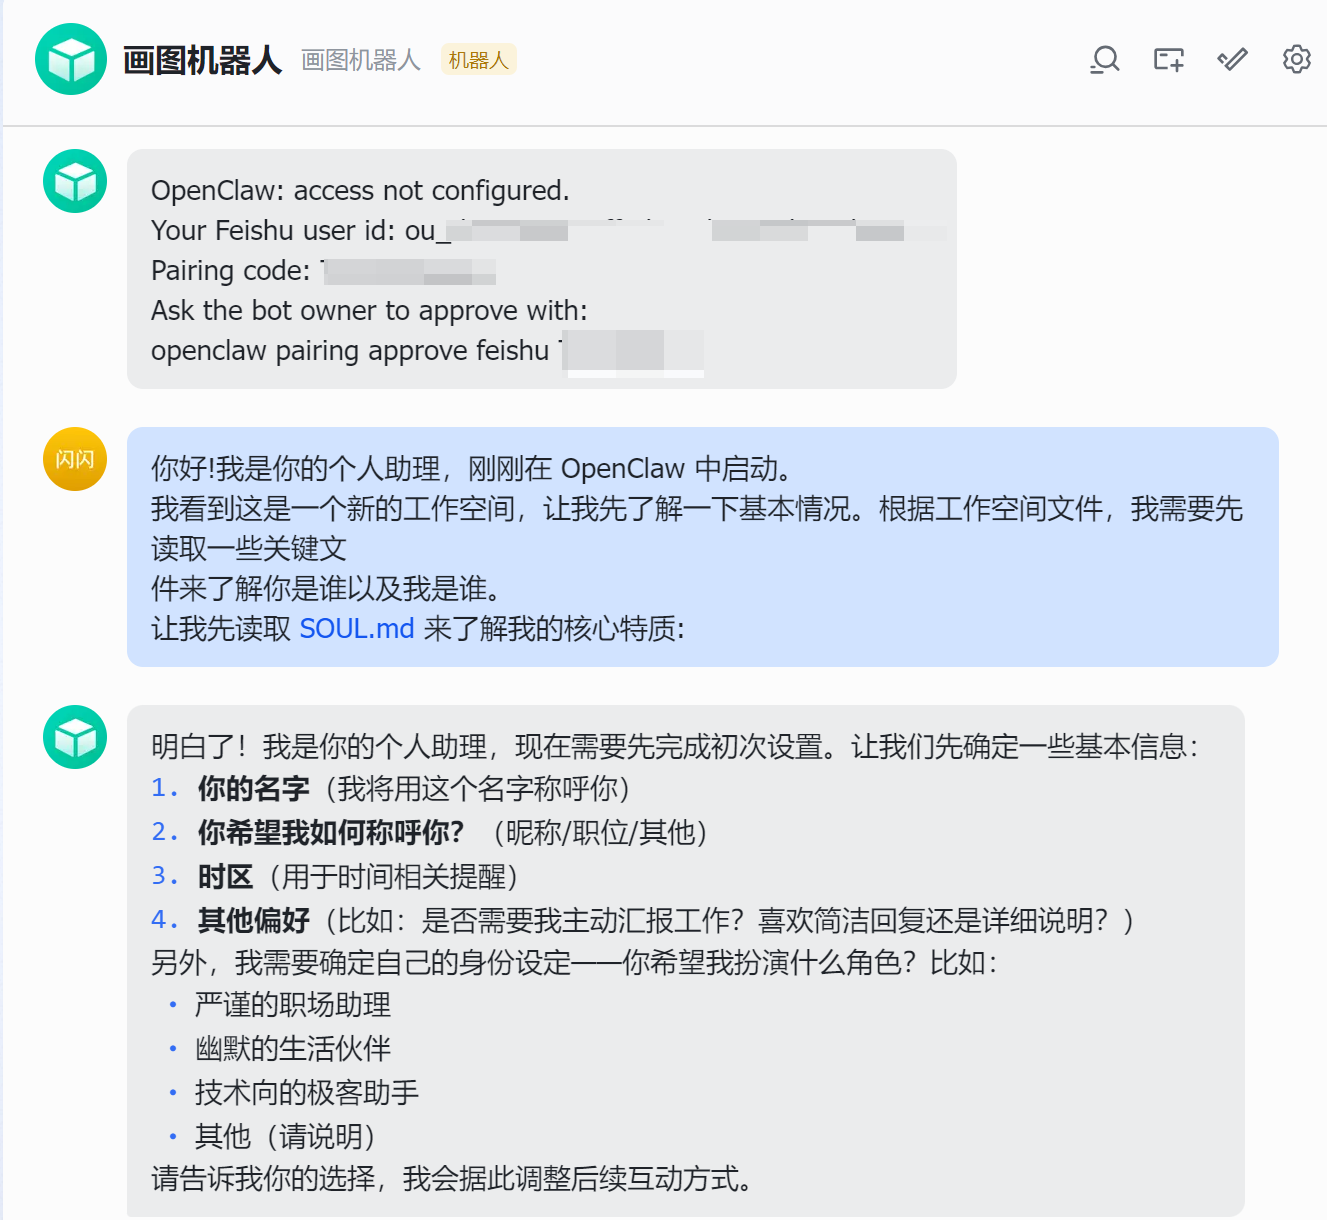Screen dimensions: 1327x1220
Task: Click the numbered item 时区
Action: (x=225, y=877)
